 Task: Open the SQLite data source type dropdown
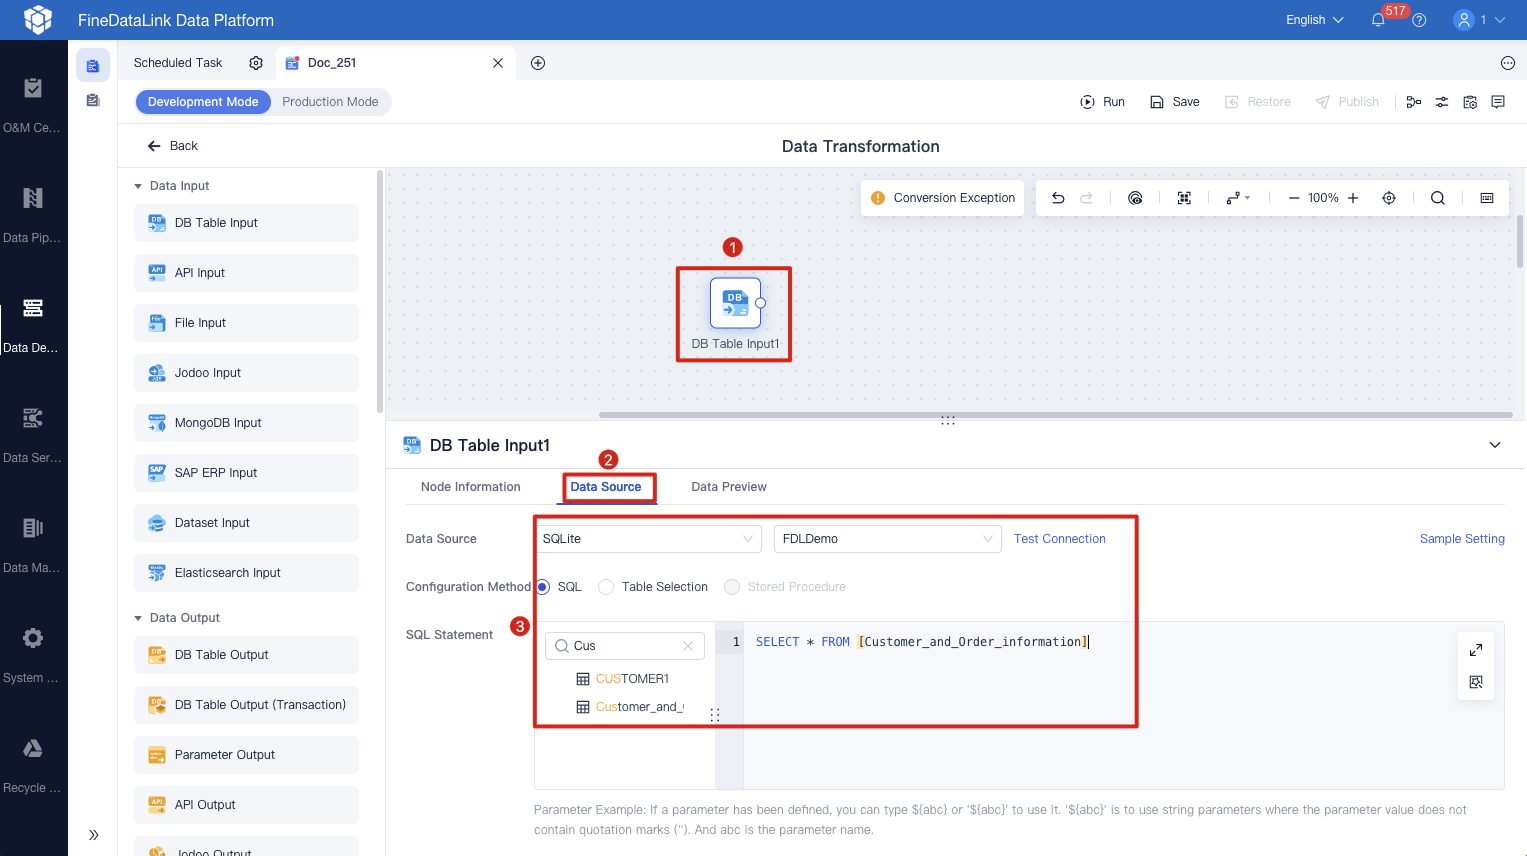(x=648, y=539)
